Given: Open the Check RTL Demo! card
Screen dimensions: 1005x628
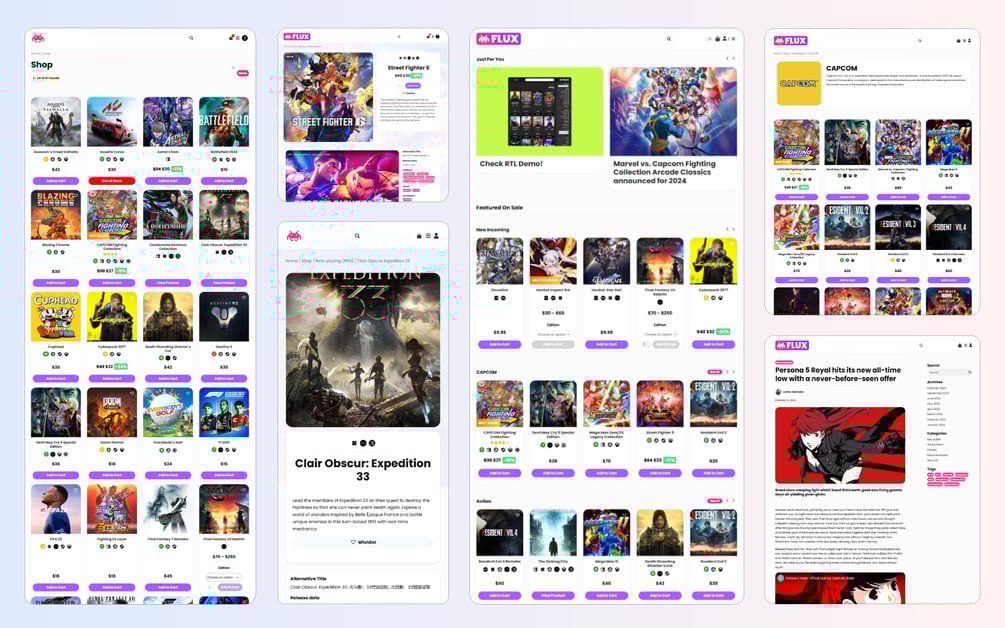Looking at the screenshot, I should tap(540, 120).
